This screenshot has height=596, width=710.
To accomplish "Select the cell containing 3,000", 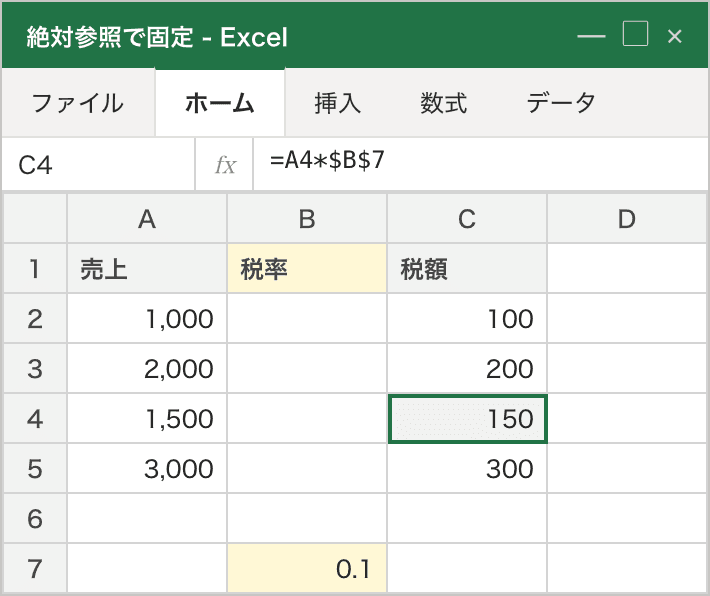I will (x=147, y=468).
